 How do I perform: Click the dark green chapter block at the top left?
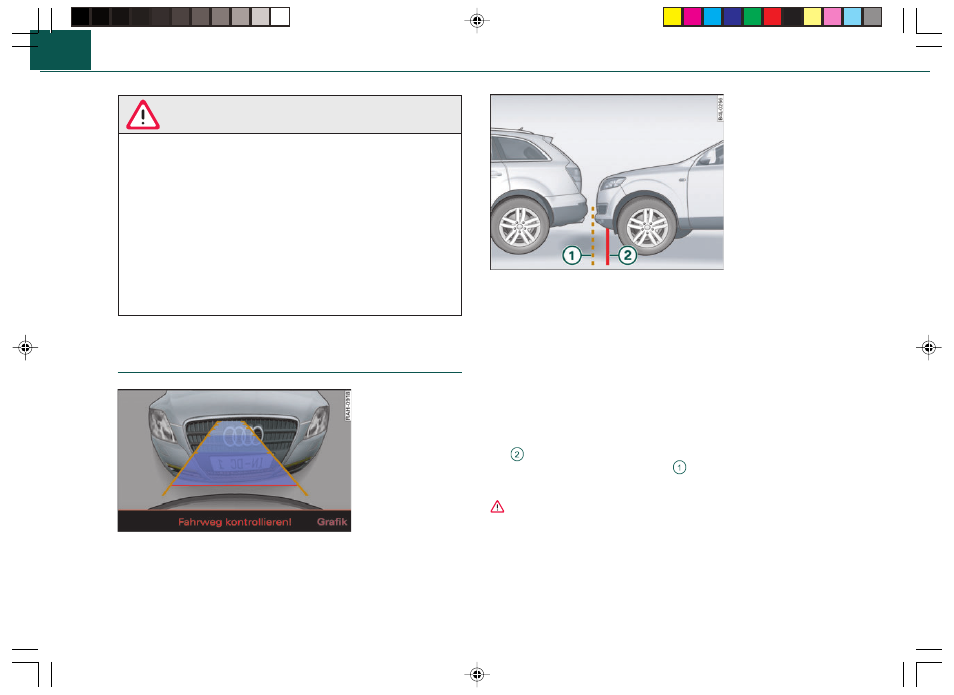[x=60, y=50]
